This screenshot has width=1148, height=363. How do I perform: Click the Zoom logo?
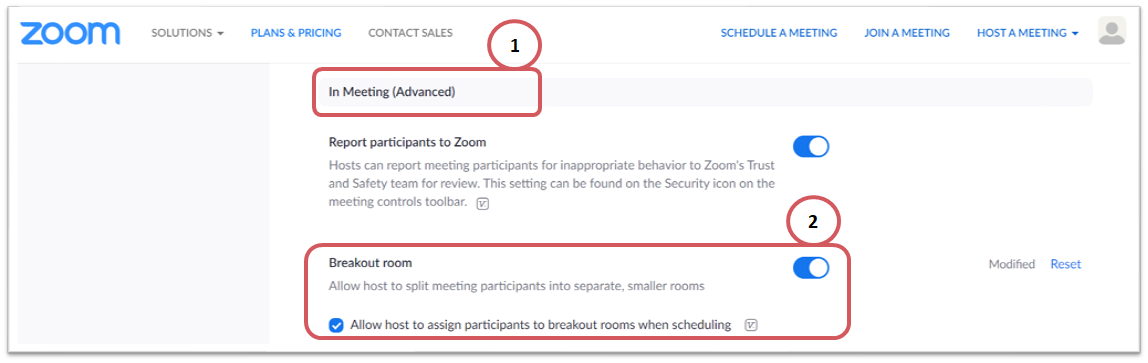(x=70, y=33)
